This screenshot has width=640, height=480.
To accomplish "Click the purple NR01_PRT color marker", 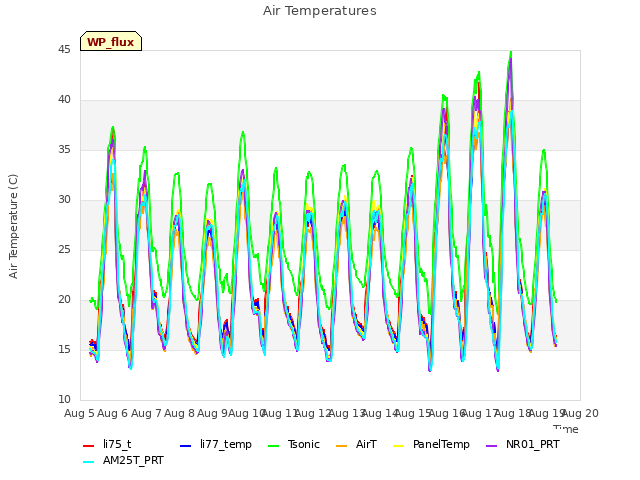I will click(491, 446).
